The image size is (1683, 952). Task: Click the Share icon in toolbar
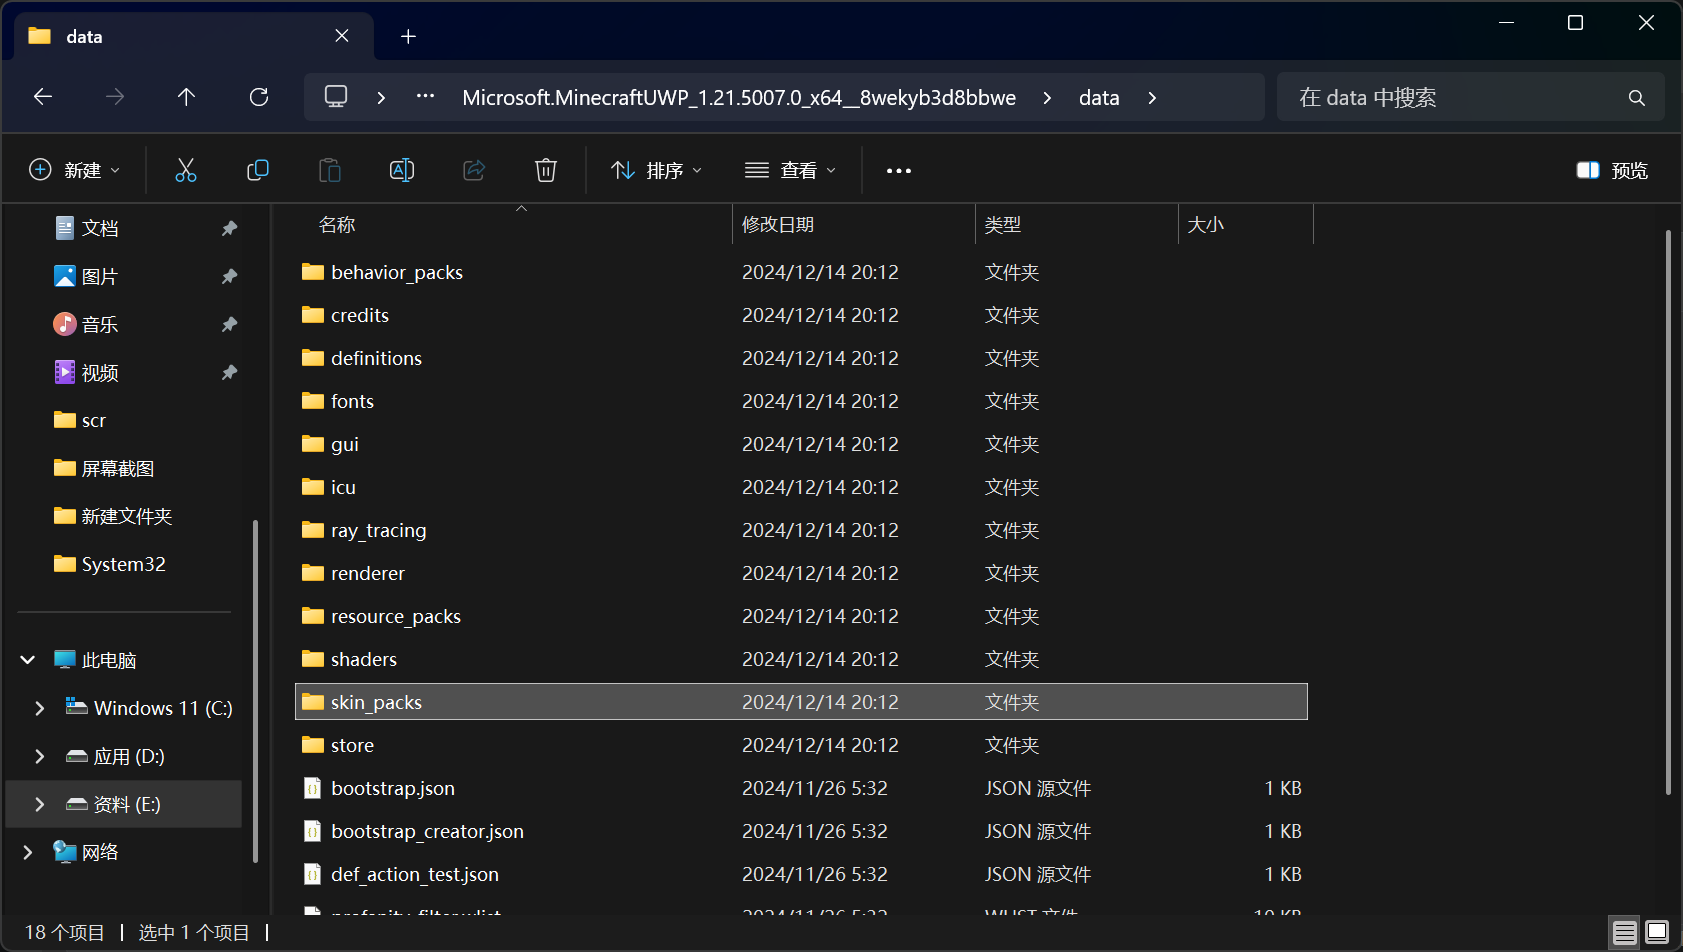pos(474,170)
